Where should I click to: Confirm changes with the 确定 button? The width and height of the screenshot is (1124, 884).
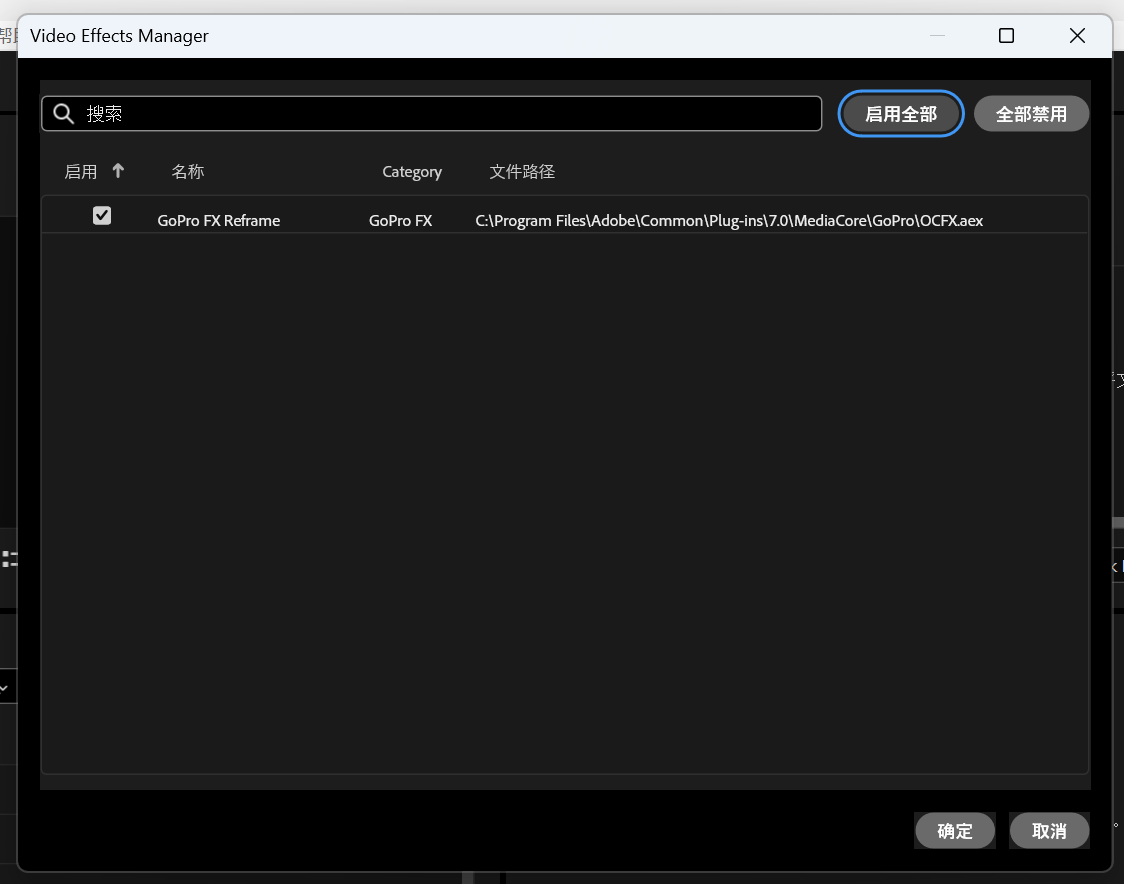coord(954,831)
